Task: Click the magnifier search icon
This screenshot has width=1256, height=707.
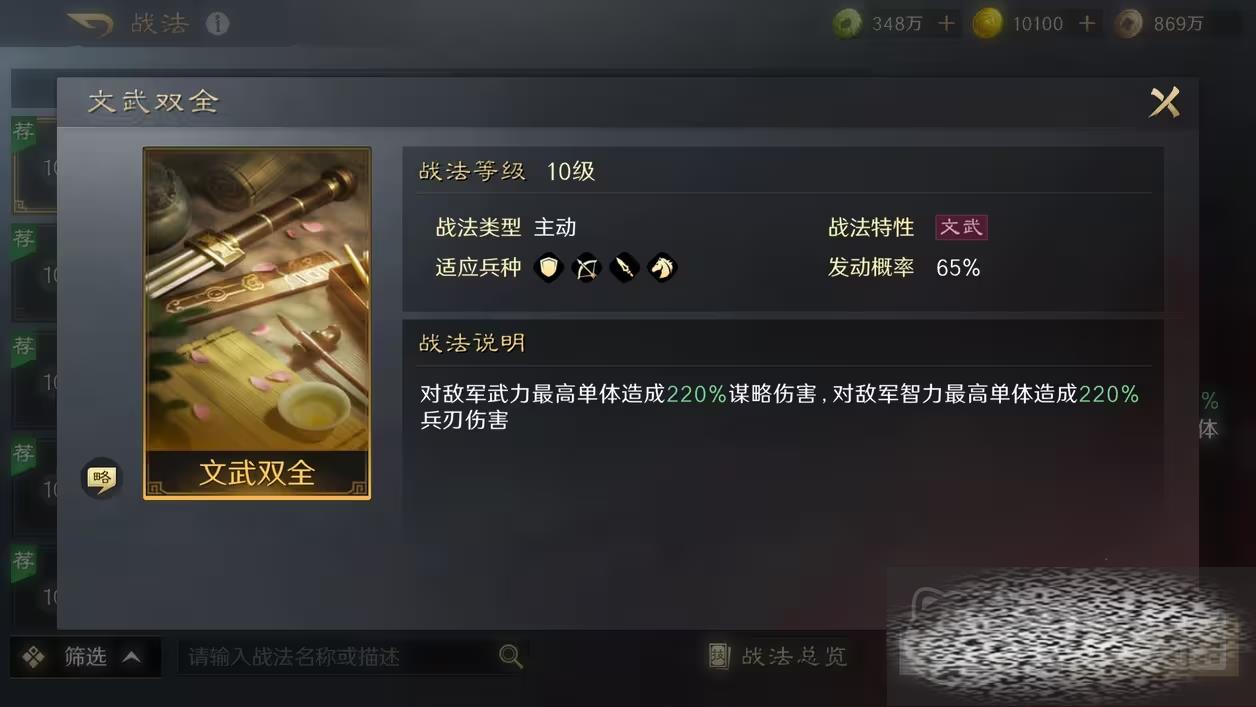Action: click(x=510, y=657)
